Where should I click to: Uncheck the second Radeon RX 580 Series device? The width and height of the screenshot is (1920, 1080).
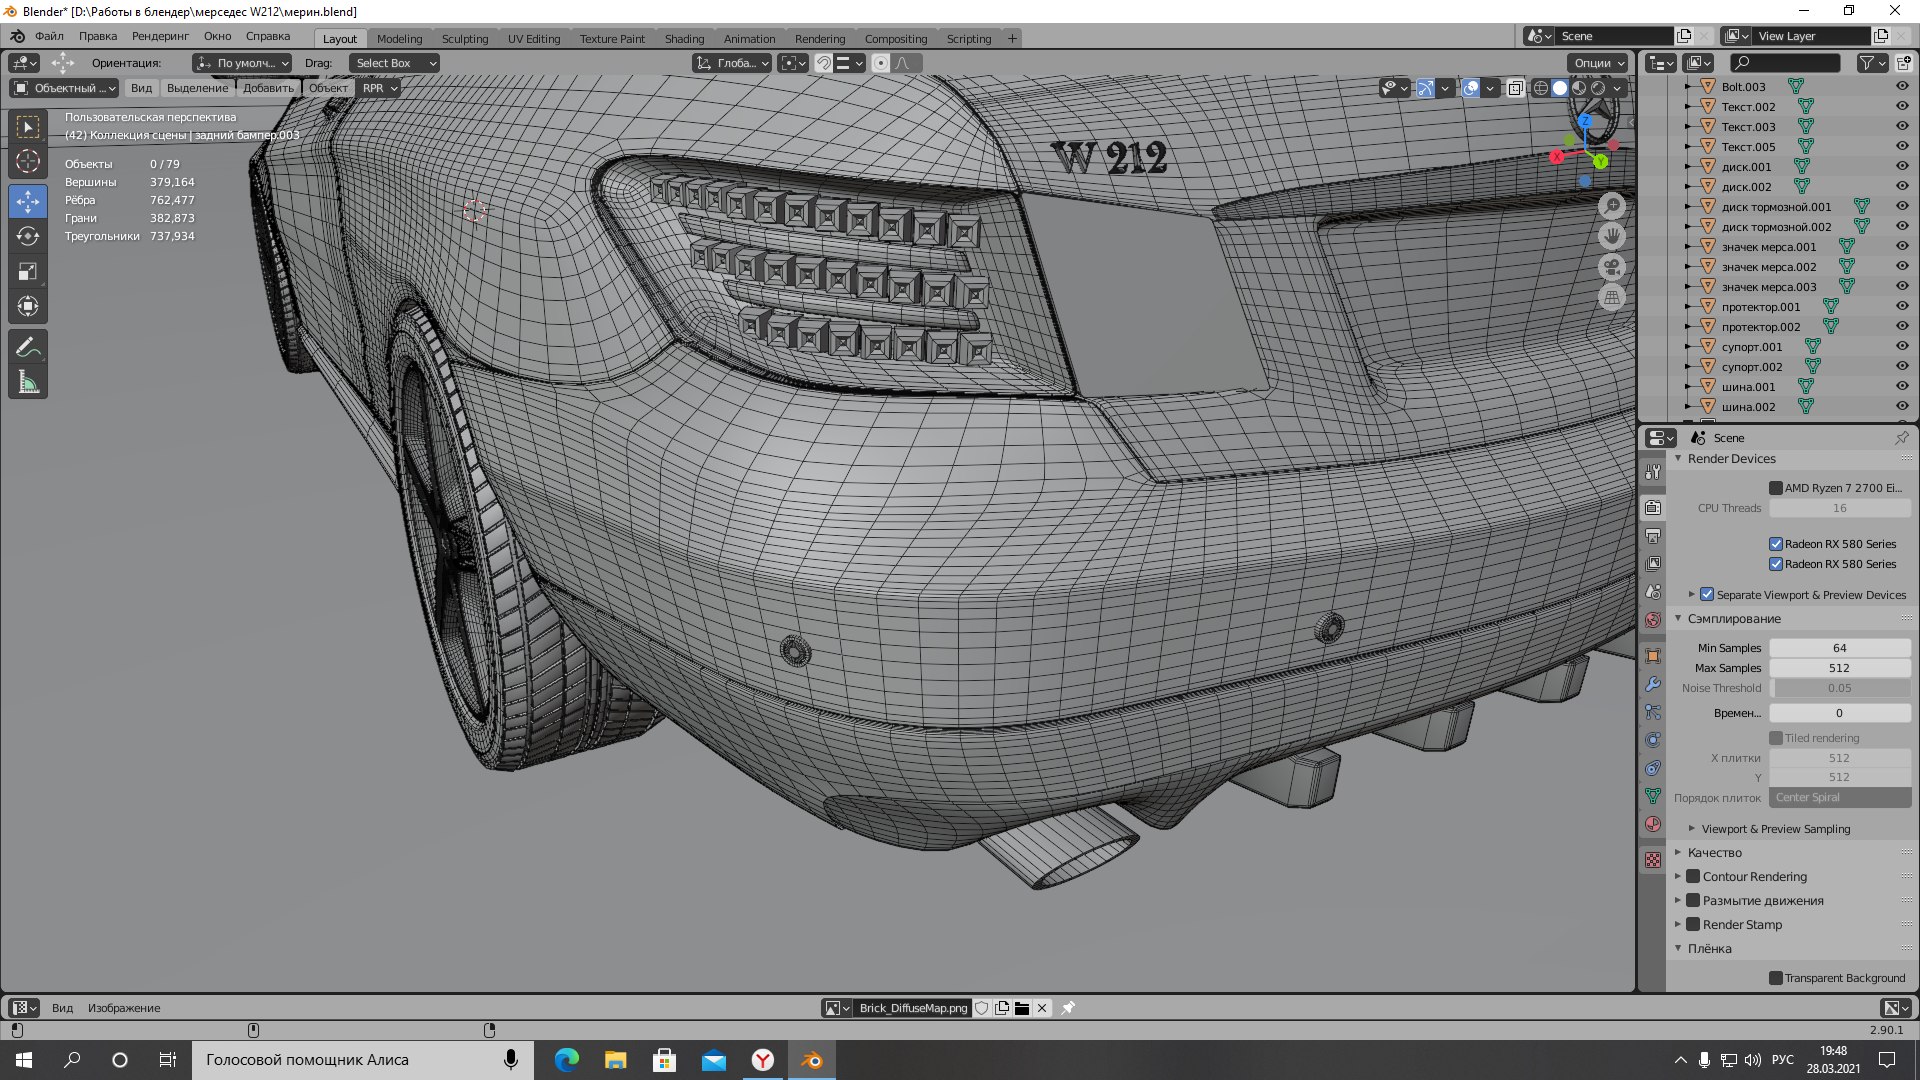tap(1776, 564)
